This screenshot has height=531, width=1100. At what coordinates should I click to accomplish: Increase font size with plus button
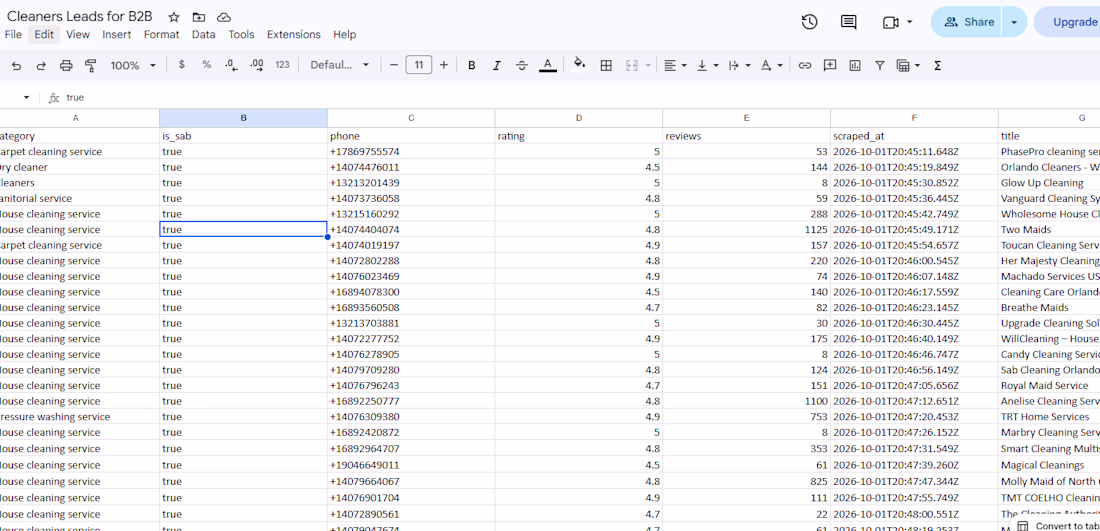click(444, 65)
